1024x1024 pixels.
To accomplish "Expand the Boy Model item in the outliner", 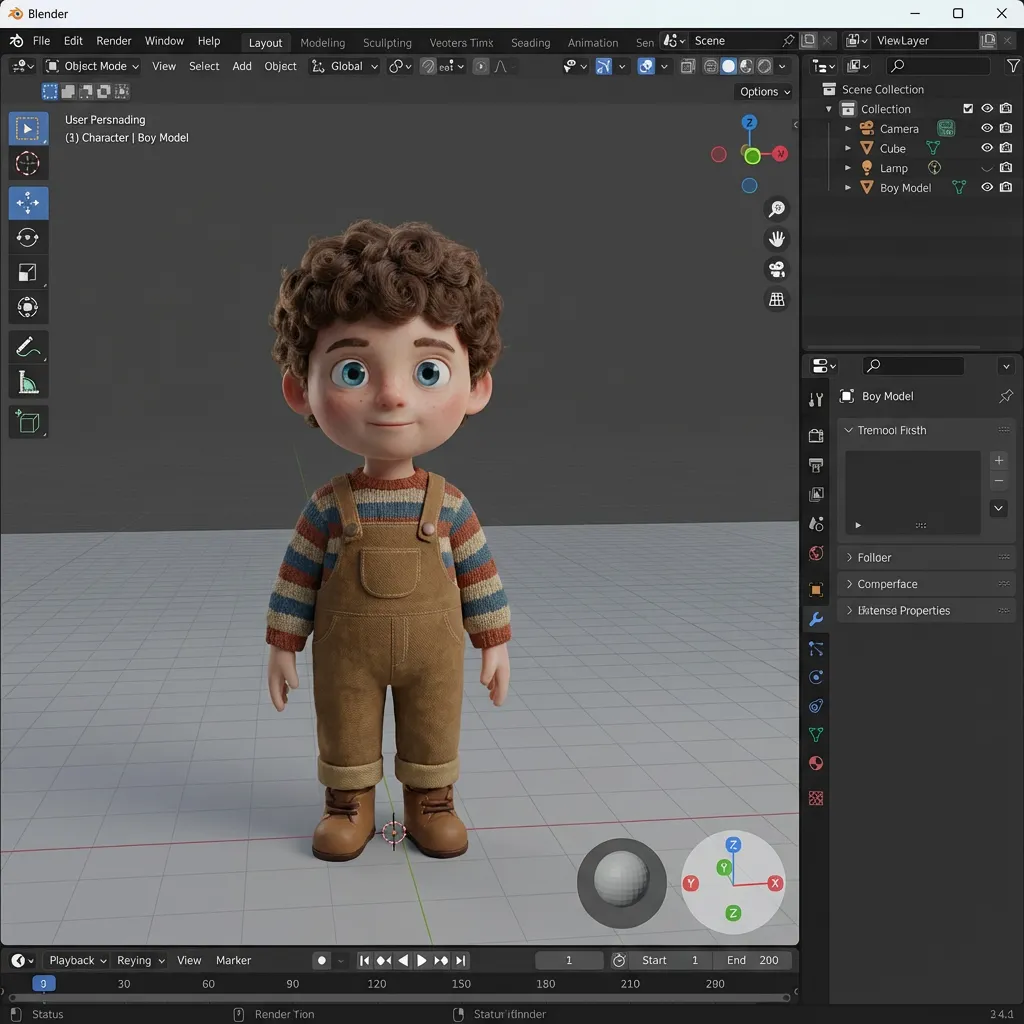I will [x=848, y=187].
